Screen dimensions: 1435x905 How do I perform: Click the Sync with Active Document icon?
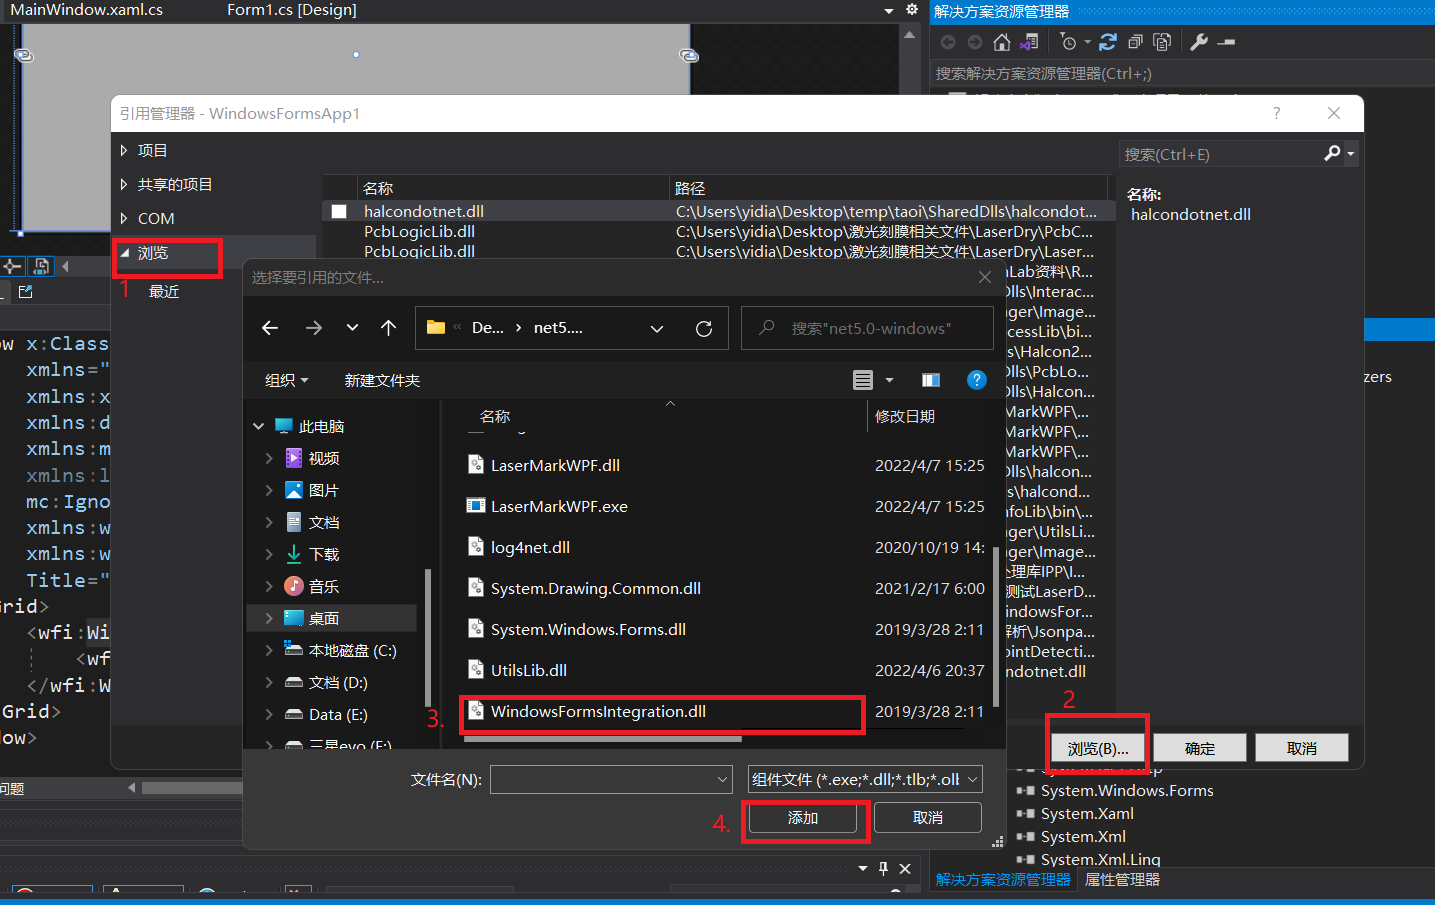coord(1028,42)
